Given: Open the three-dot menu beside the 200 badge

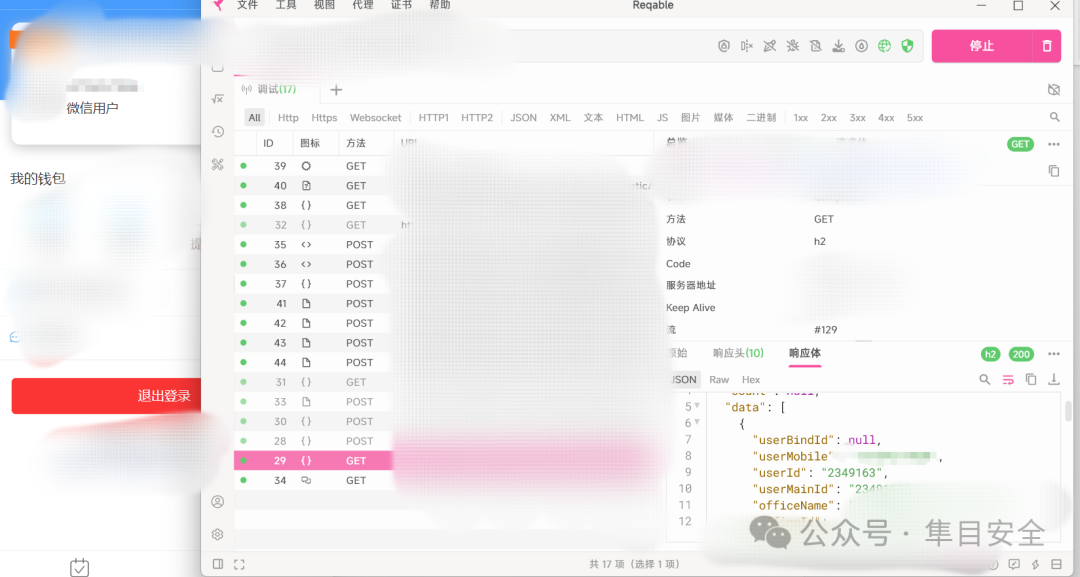Looking at the screenshot, I should (1054, 354).
